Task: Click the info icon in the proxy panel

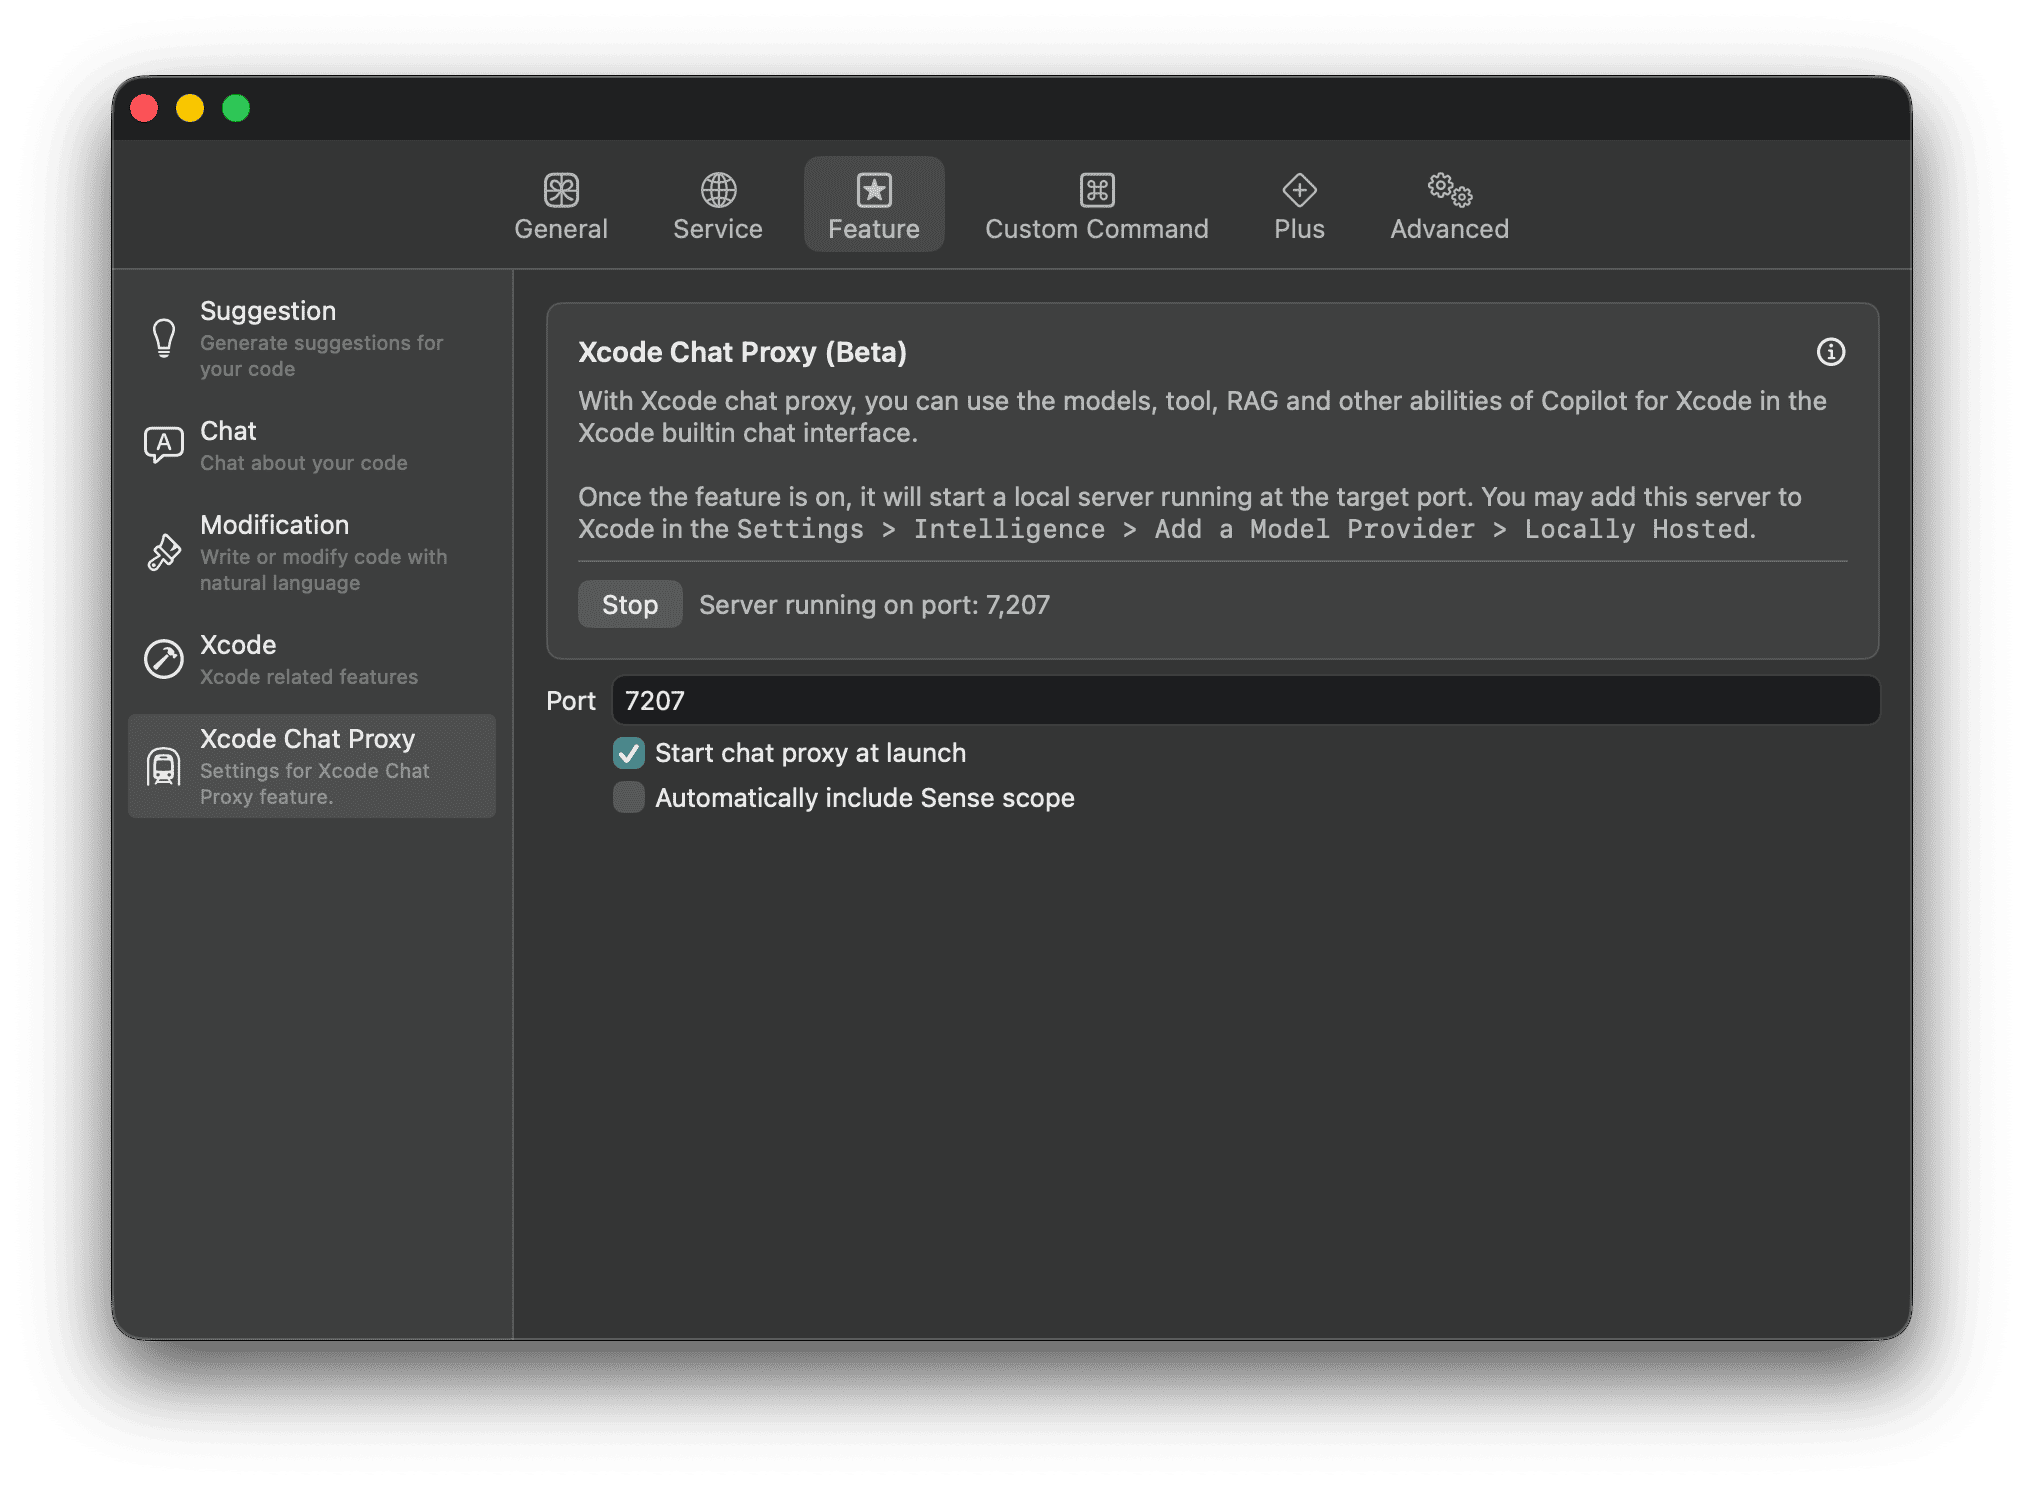Action: coord(1831,352)
